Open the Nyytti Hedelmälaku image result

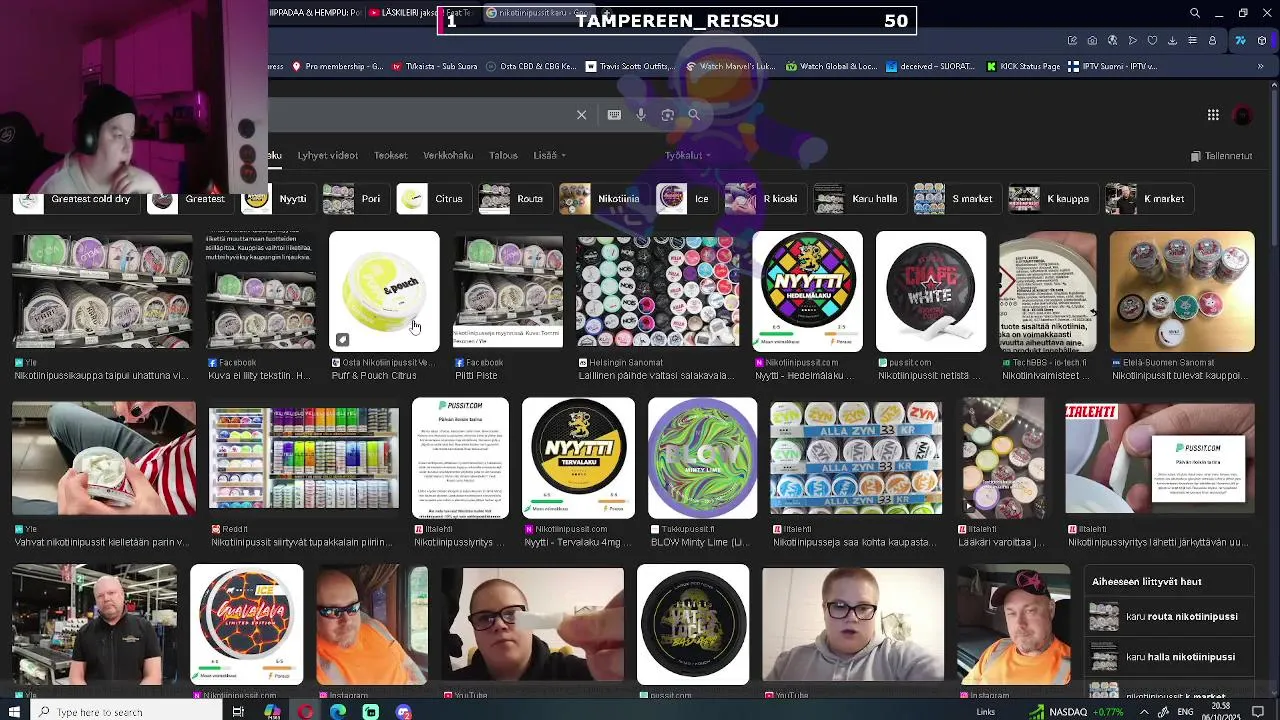[x=807, y=292]
